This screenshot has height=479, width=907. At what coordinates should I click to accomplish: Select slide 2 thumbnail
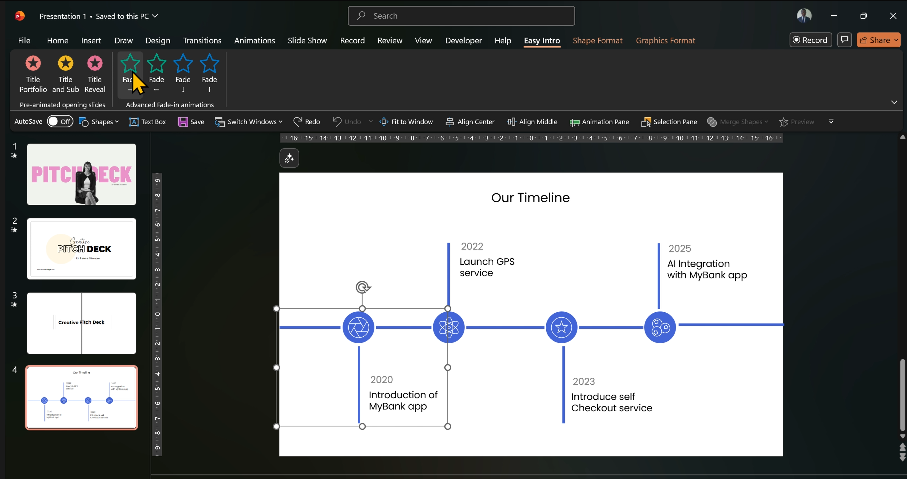pyautogui.click(x=81, y=249)
